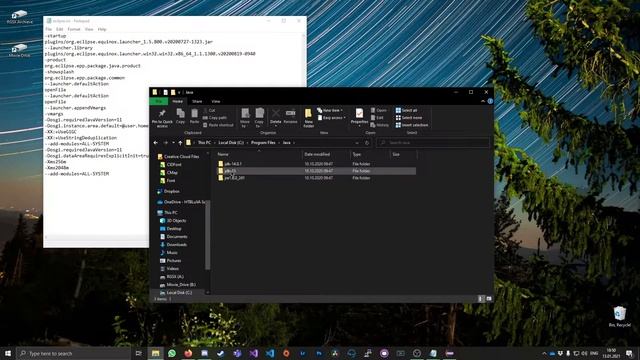
Task: Open Easy access dropdown
Action: click(331, 118)
